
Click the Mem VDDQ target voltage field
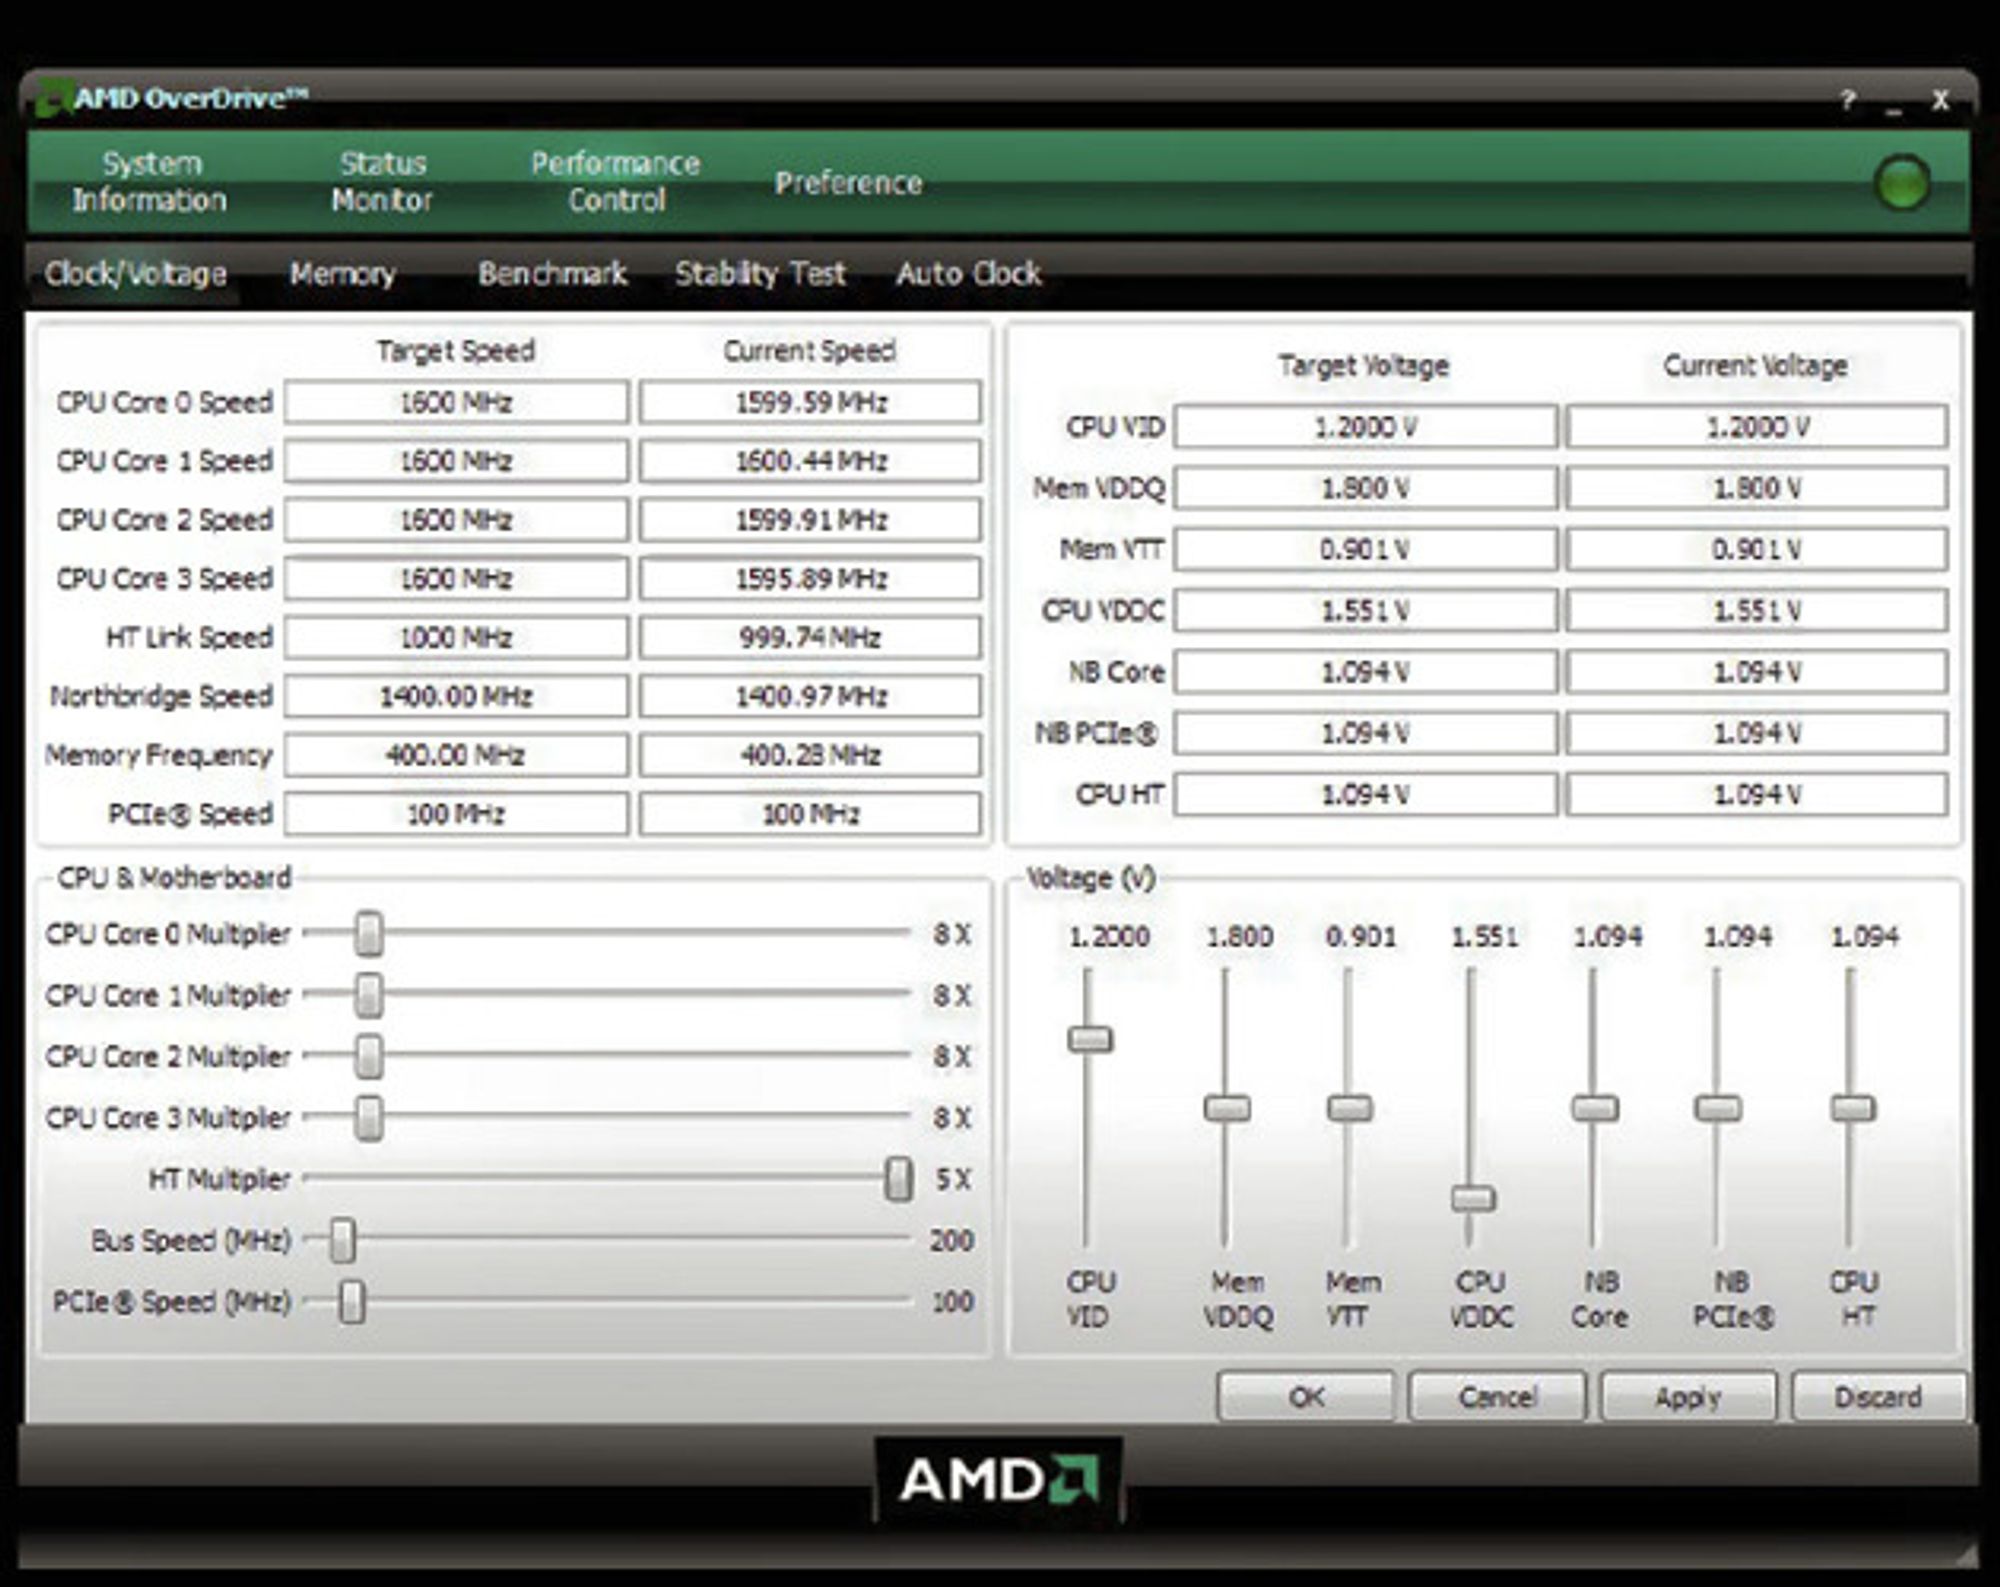coord(1365,488)
